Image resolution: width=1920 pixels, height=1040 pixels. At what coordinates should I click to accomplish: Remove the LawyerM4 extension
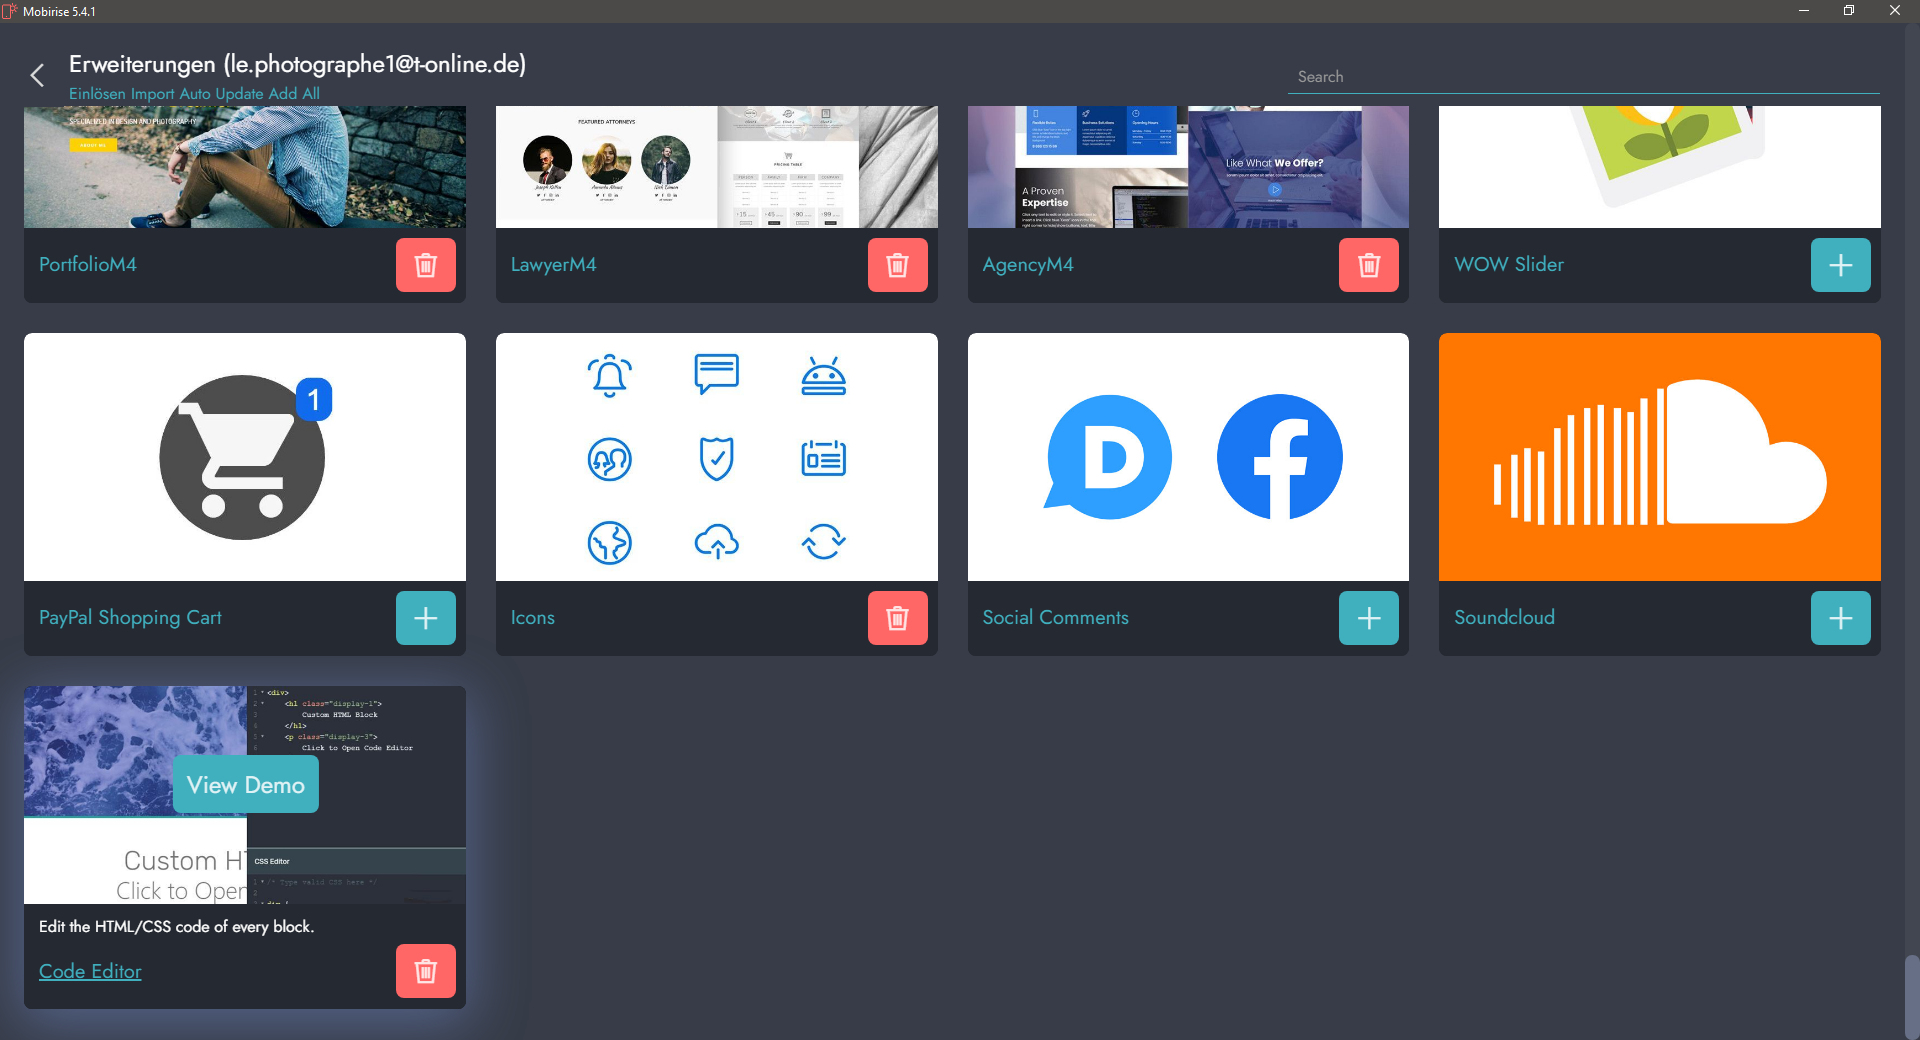coord(898,265)
